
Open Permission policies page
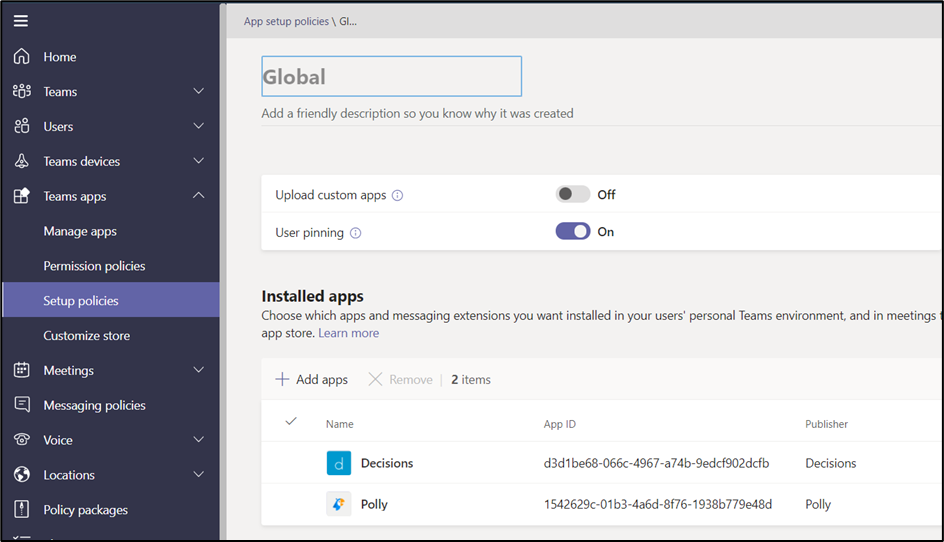point(94,266)
